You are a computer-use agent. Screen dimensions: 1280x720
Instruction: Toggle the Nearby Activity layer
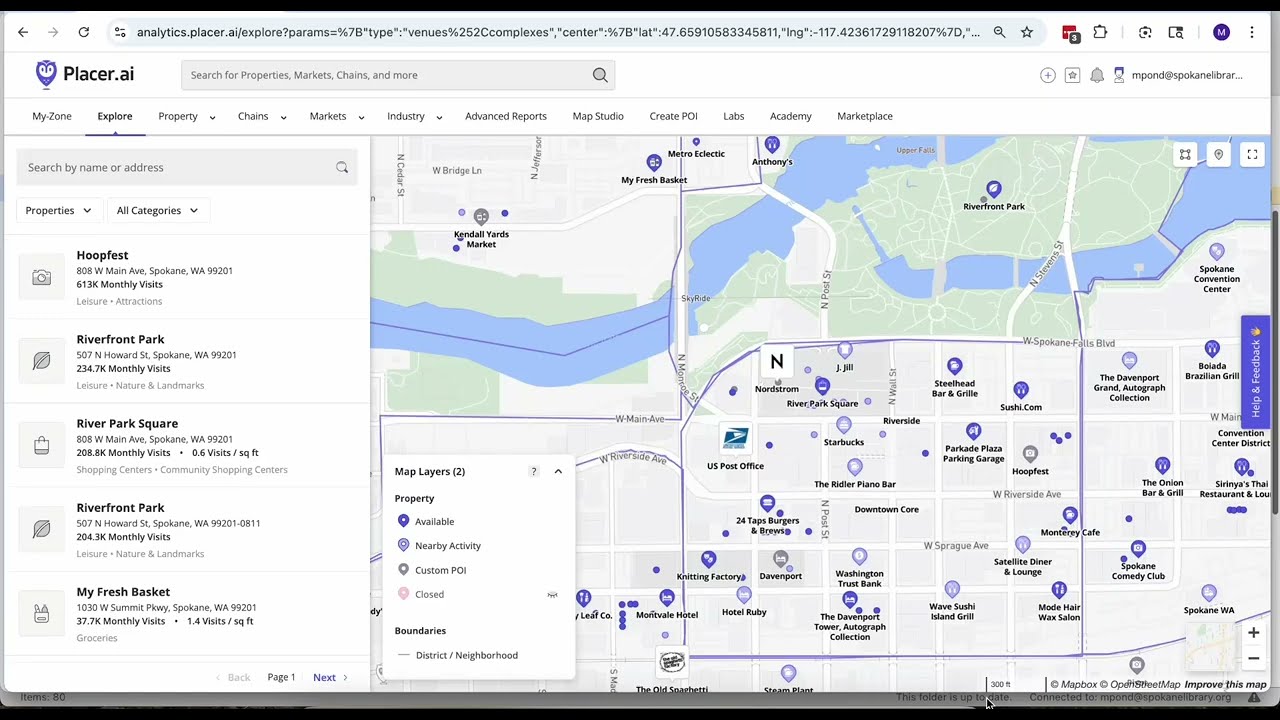point(447,546)
